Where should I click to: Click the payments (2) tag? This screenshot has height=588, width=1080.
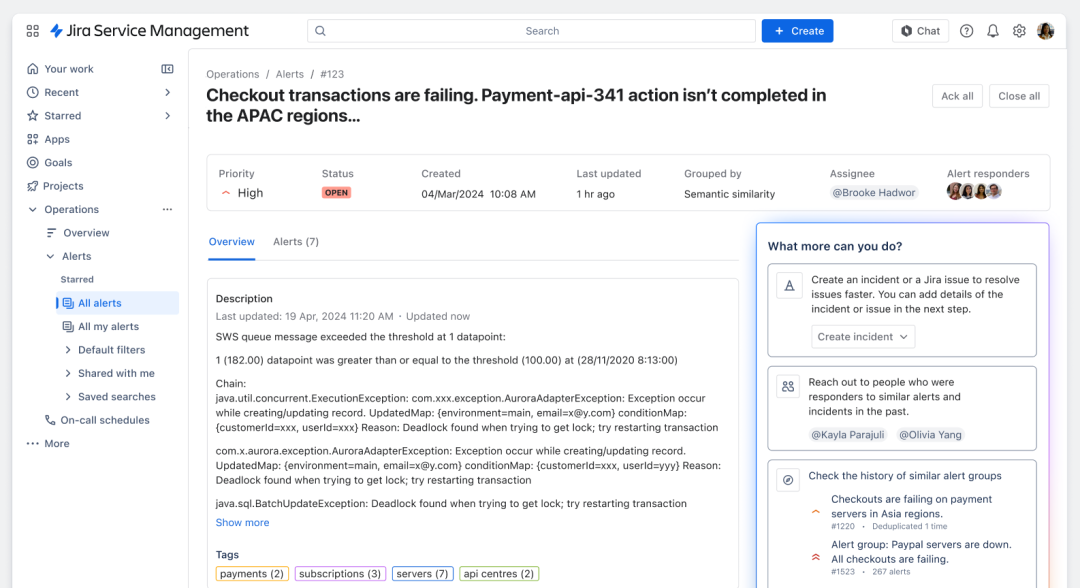tap(252, 574)
